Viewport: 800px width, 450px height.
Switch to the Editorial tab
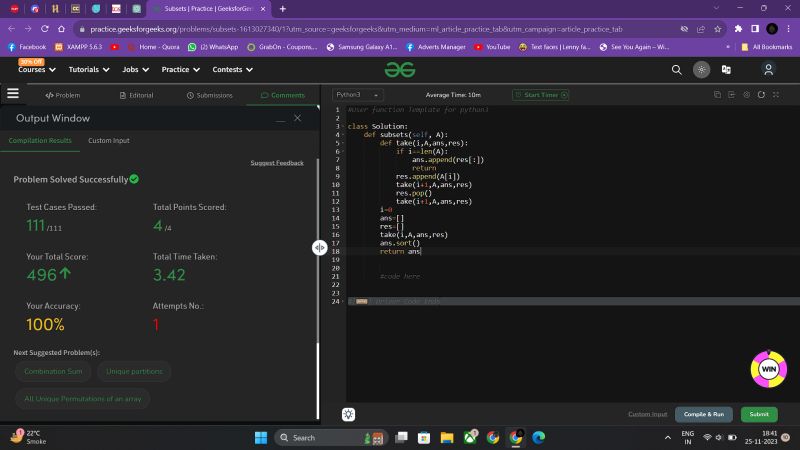pyautogui.click(x=136, y=95)
